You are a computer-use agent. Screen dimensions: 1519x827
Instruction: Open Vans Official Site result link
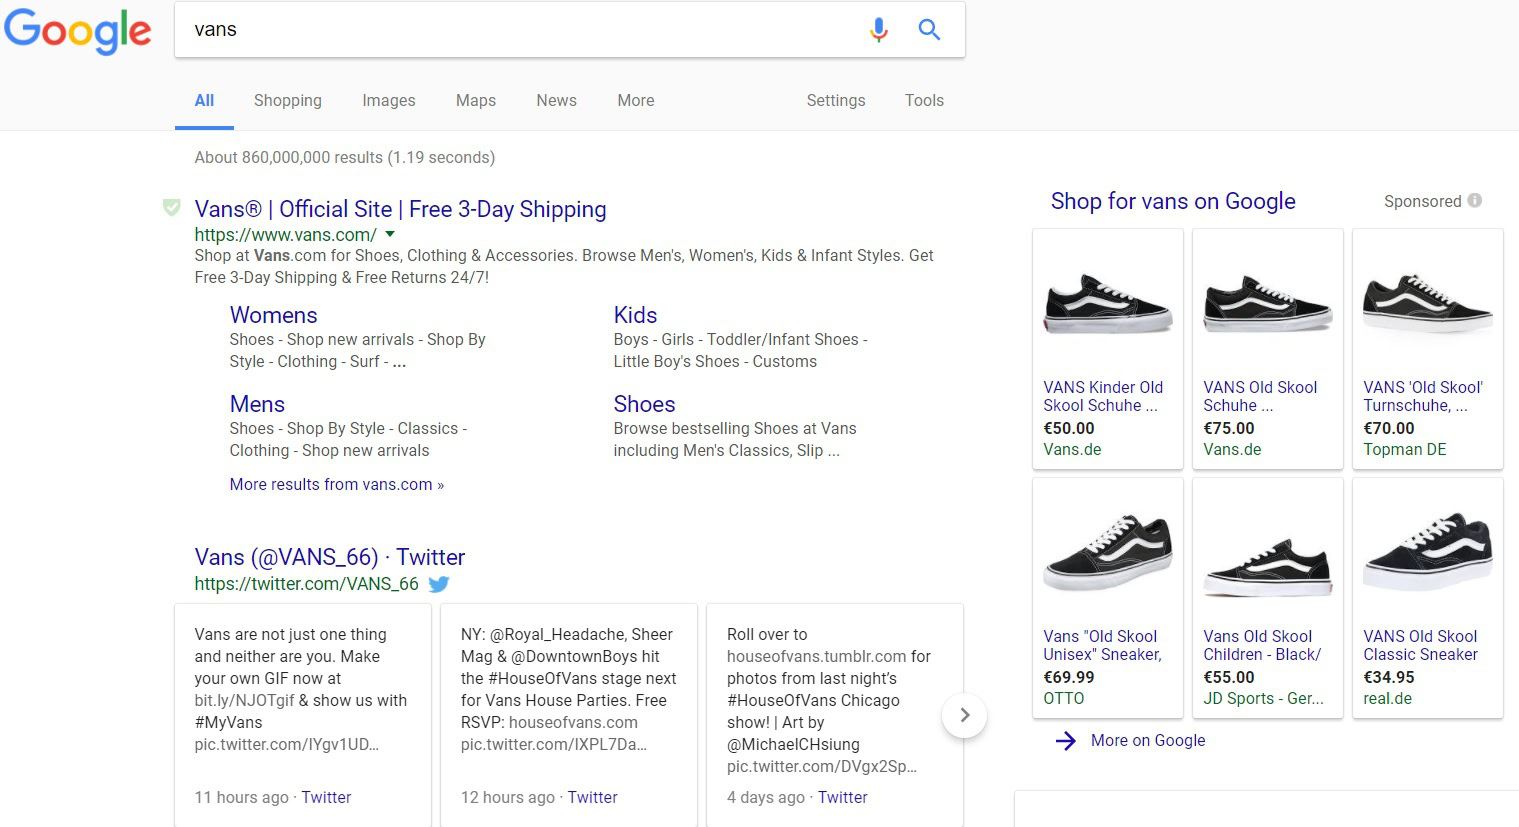tap(400, 209)
